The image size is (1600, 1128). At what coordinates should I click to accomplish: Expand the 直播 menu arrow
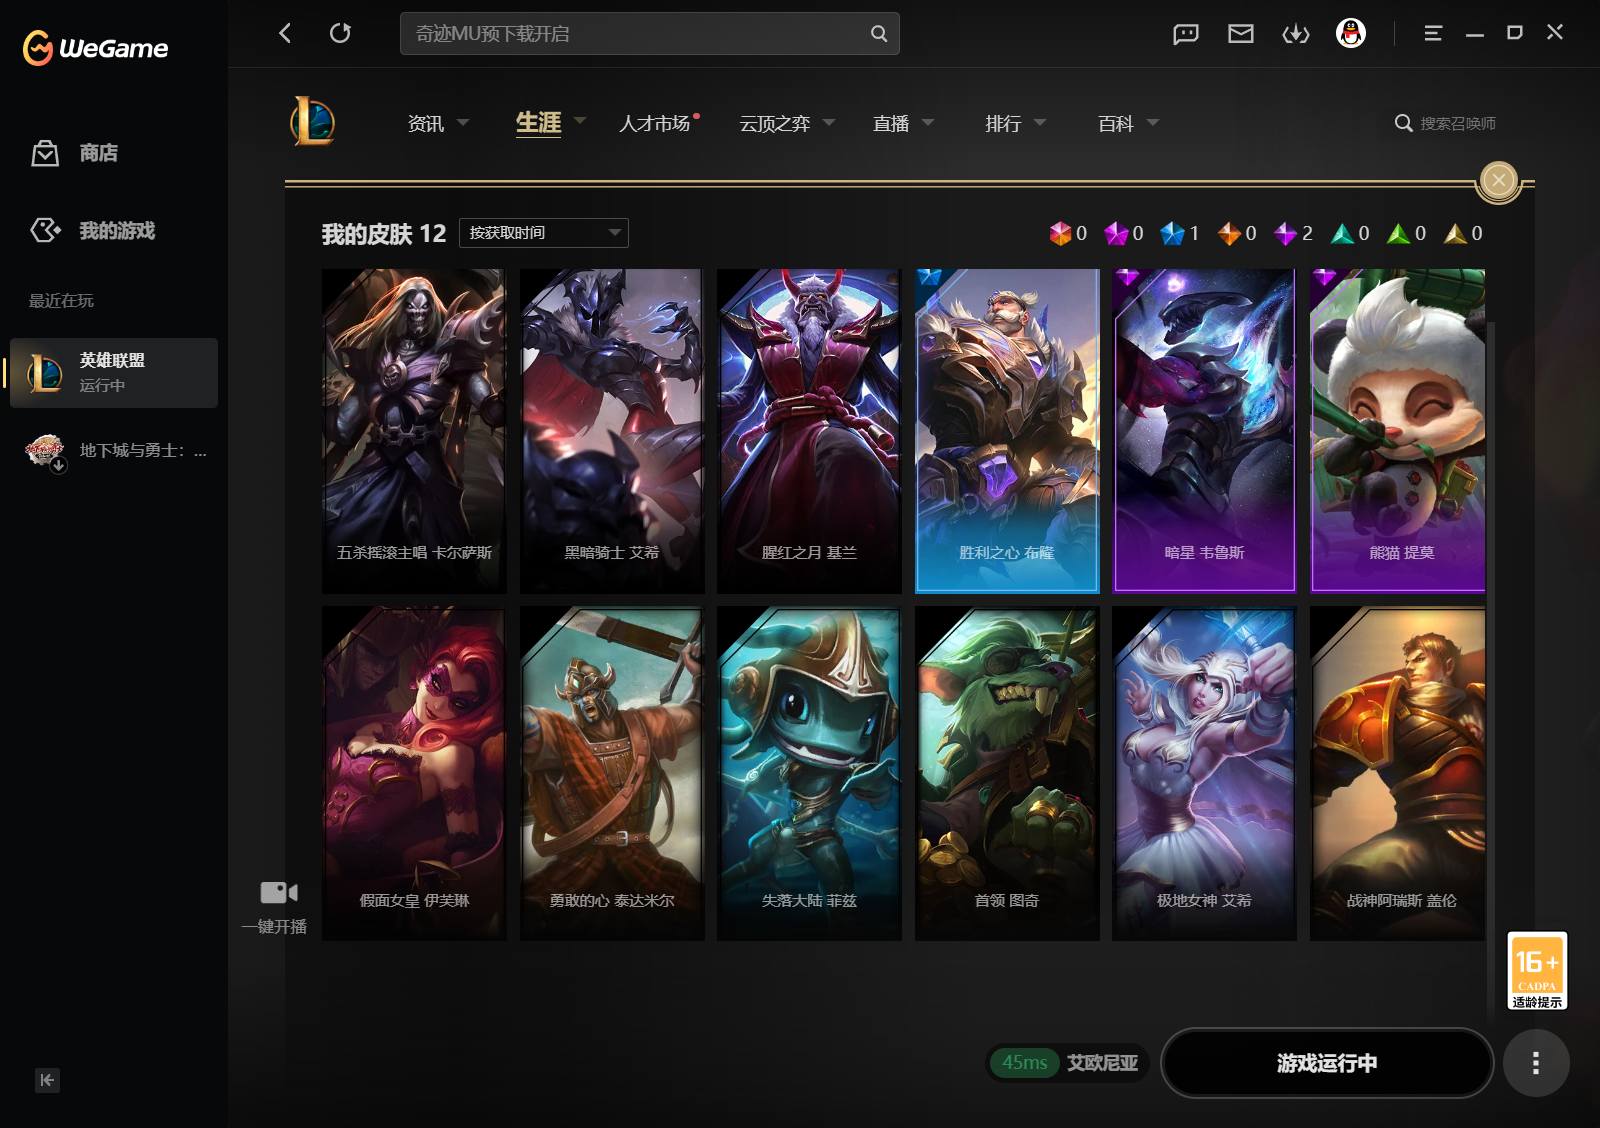[x=928, y=122]
